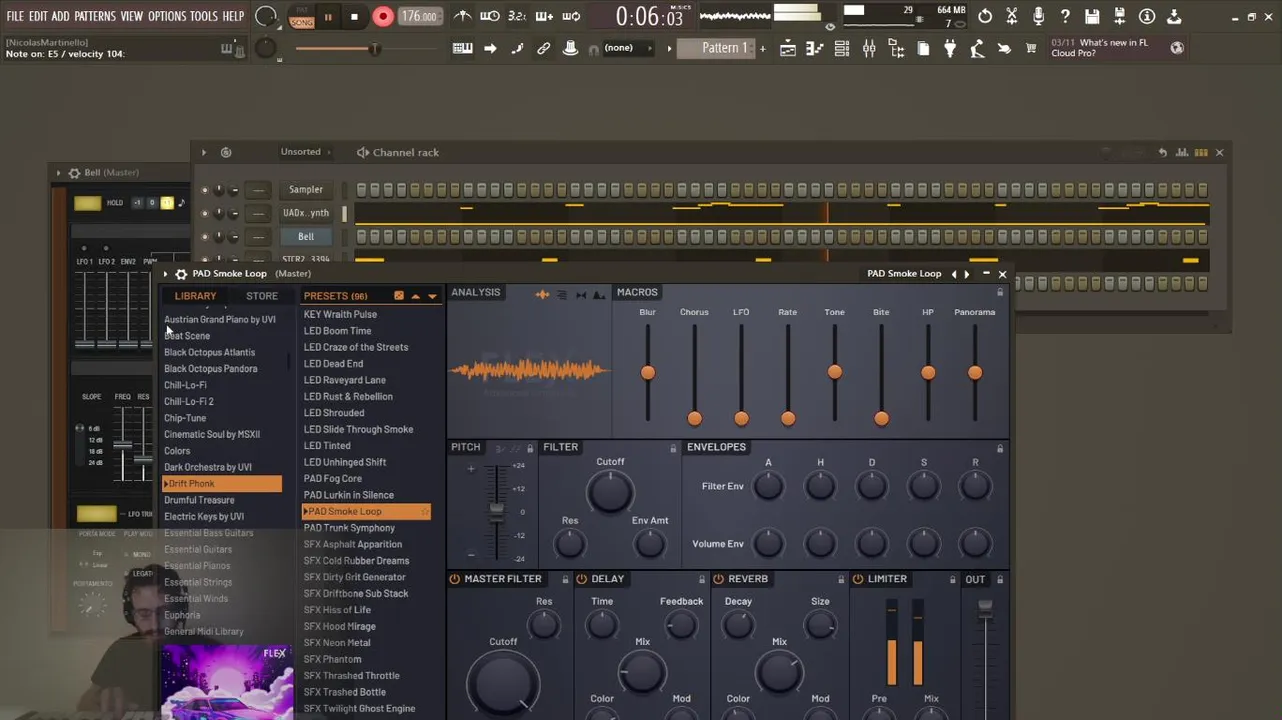
Task: Click the Tone macro slider handle
Action: (835, 372)
